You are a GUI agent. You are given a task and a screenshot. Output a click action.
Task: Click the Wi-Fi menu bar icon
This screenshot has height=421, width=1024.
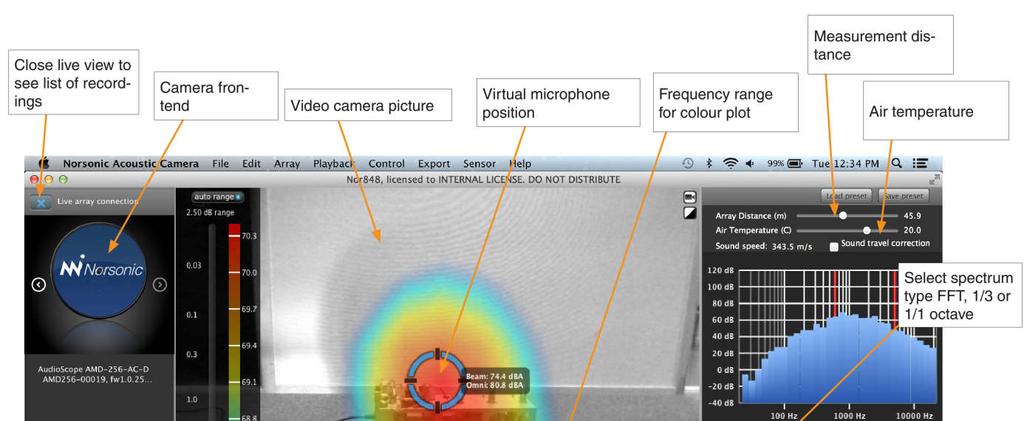[x=731, y=164]
